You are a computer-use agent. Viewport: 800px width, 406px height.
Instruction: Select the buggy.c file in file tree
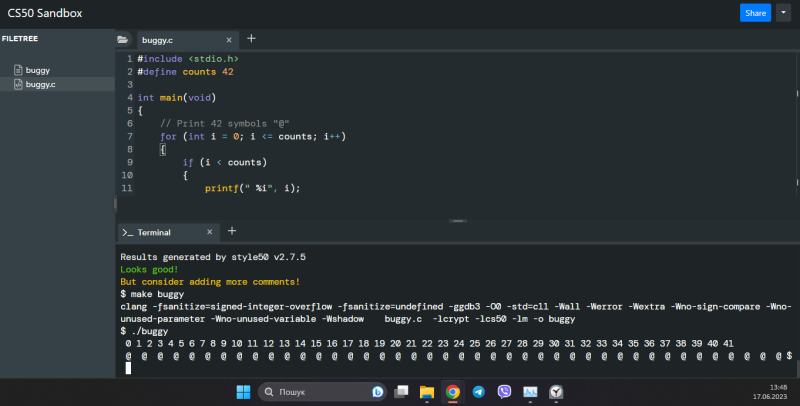tap(40, 85)
